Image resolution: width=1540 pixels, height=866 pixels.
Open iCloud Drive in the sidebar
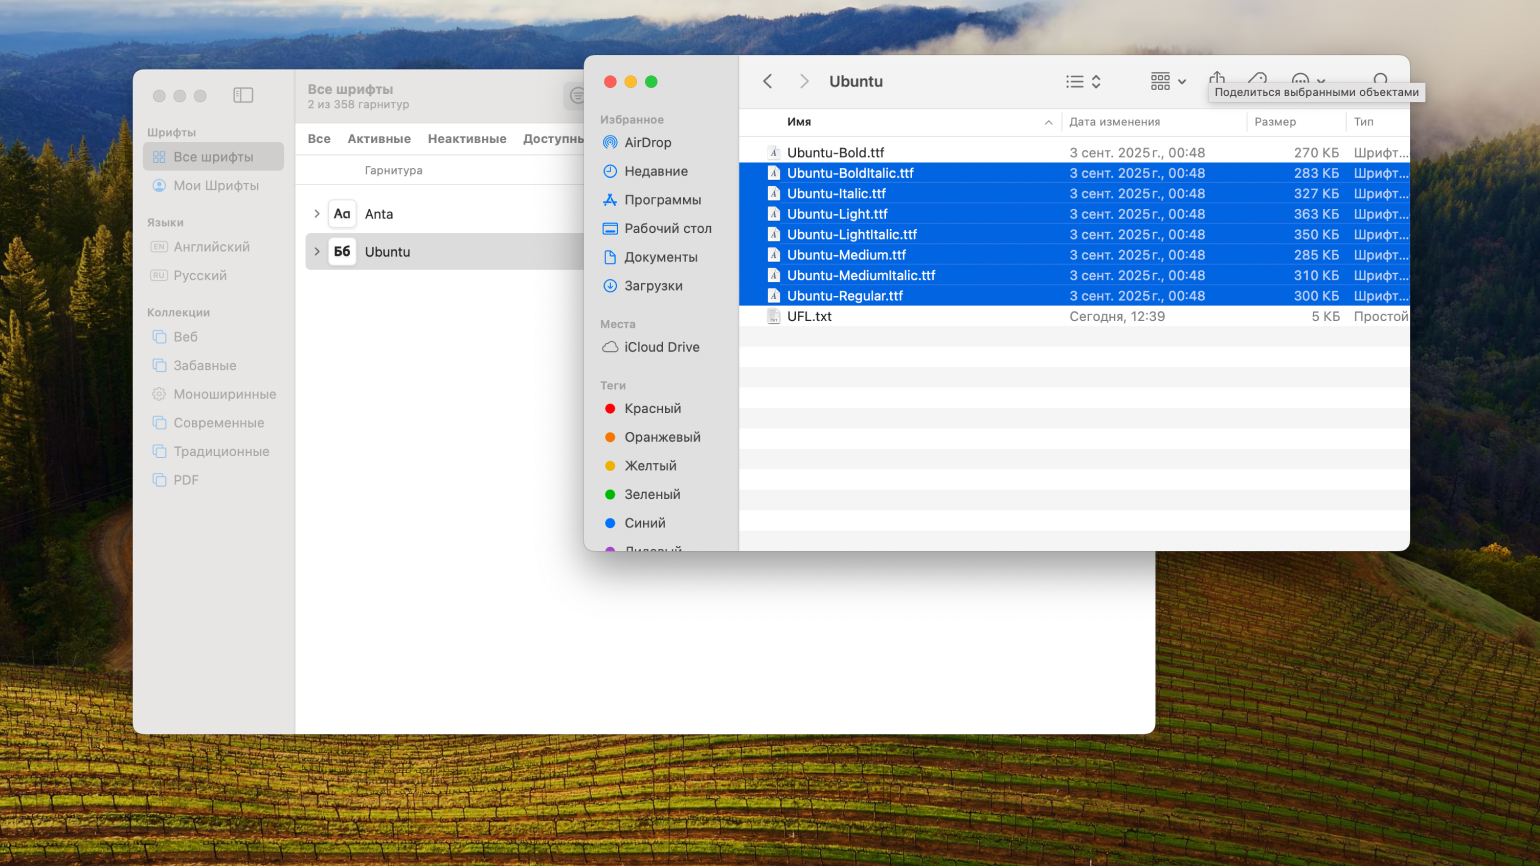(661, 347)
